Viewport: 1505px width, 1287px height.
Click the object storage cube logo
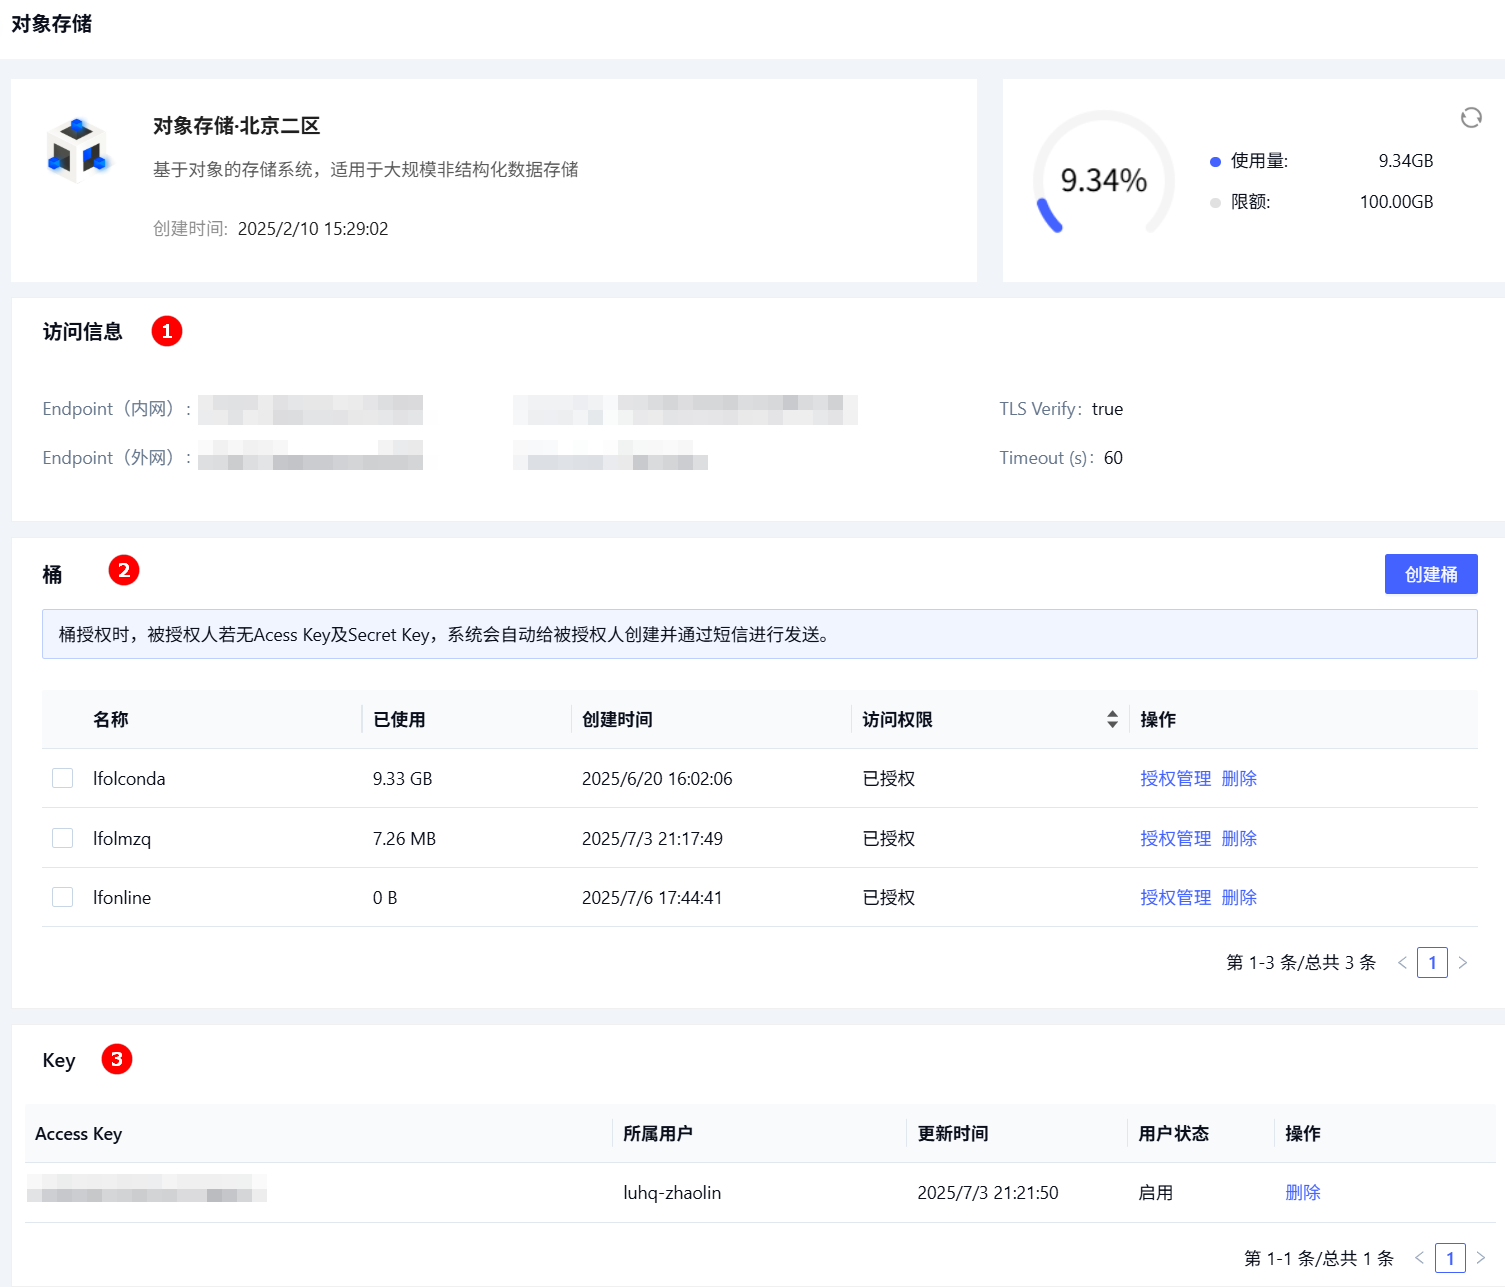(x=78, y=150)
